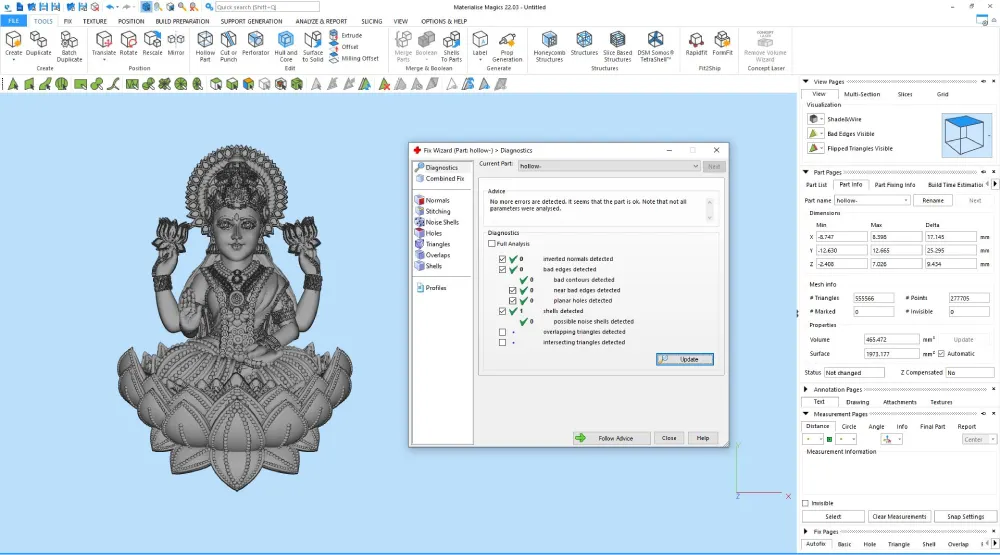Toggle the Full Analysis checkbox
This screenshot has height=555, width=1000.
(x=492, y=244)
